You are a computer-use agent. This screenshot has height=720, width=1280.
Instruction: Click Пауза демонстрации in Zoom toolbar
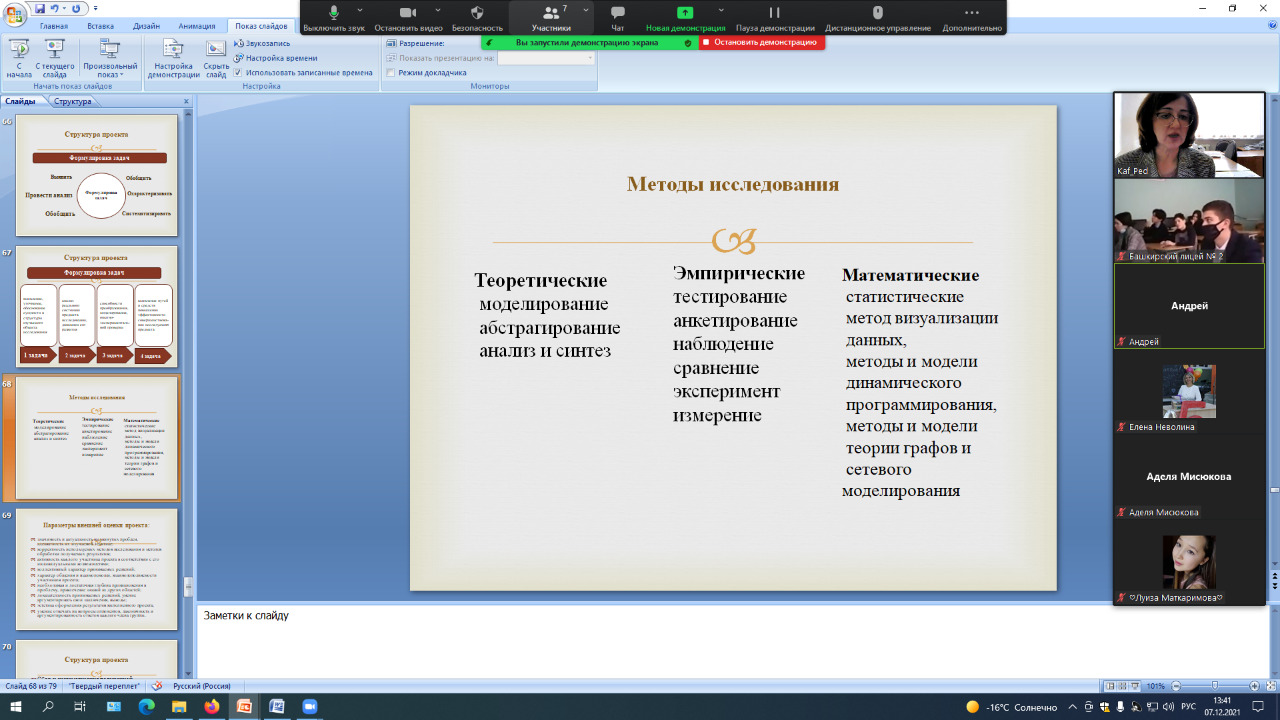773,18
